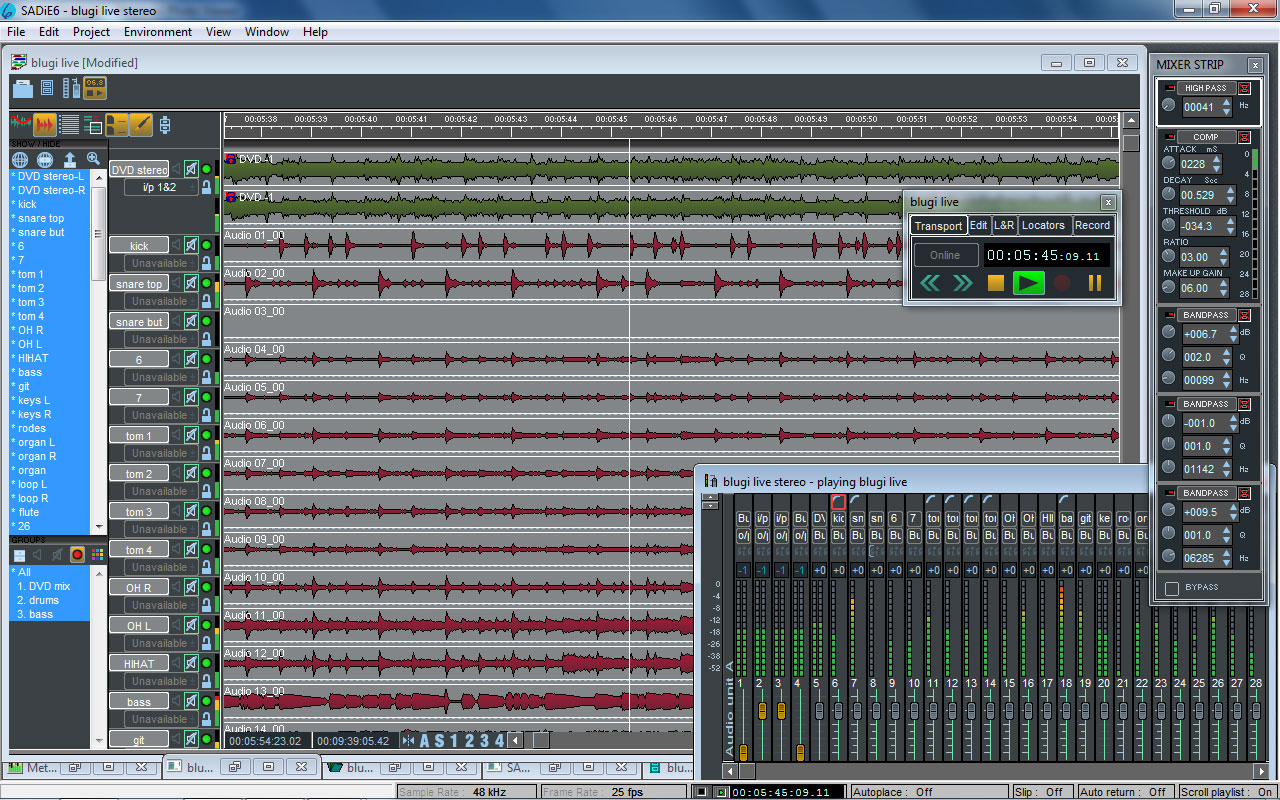The width and height of the screenshot is (1280, 800).
Task: Open the track list lines icon
Action: (69, 125)
